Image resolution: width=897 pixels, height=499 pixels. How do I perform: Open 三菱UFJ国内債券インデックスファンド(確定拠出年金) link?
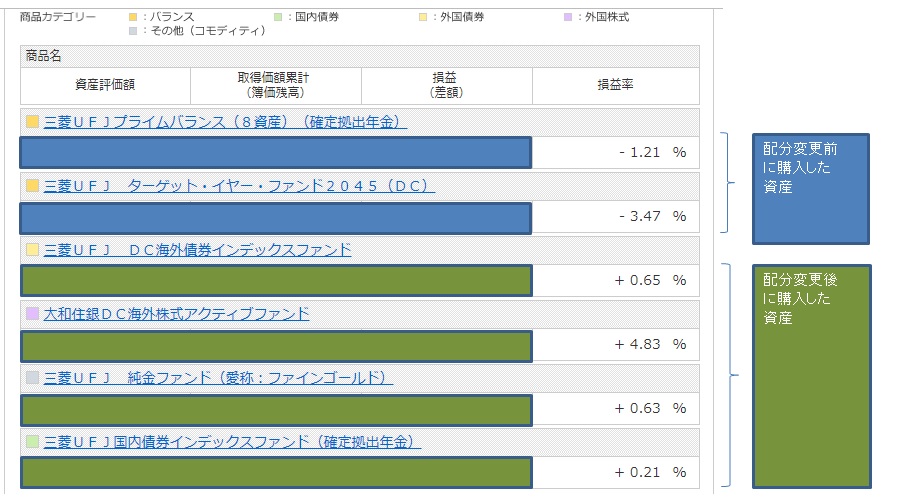232,442
